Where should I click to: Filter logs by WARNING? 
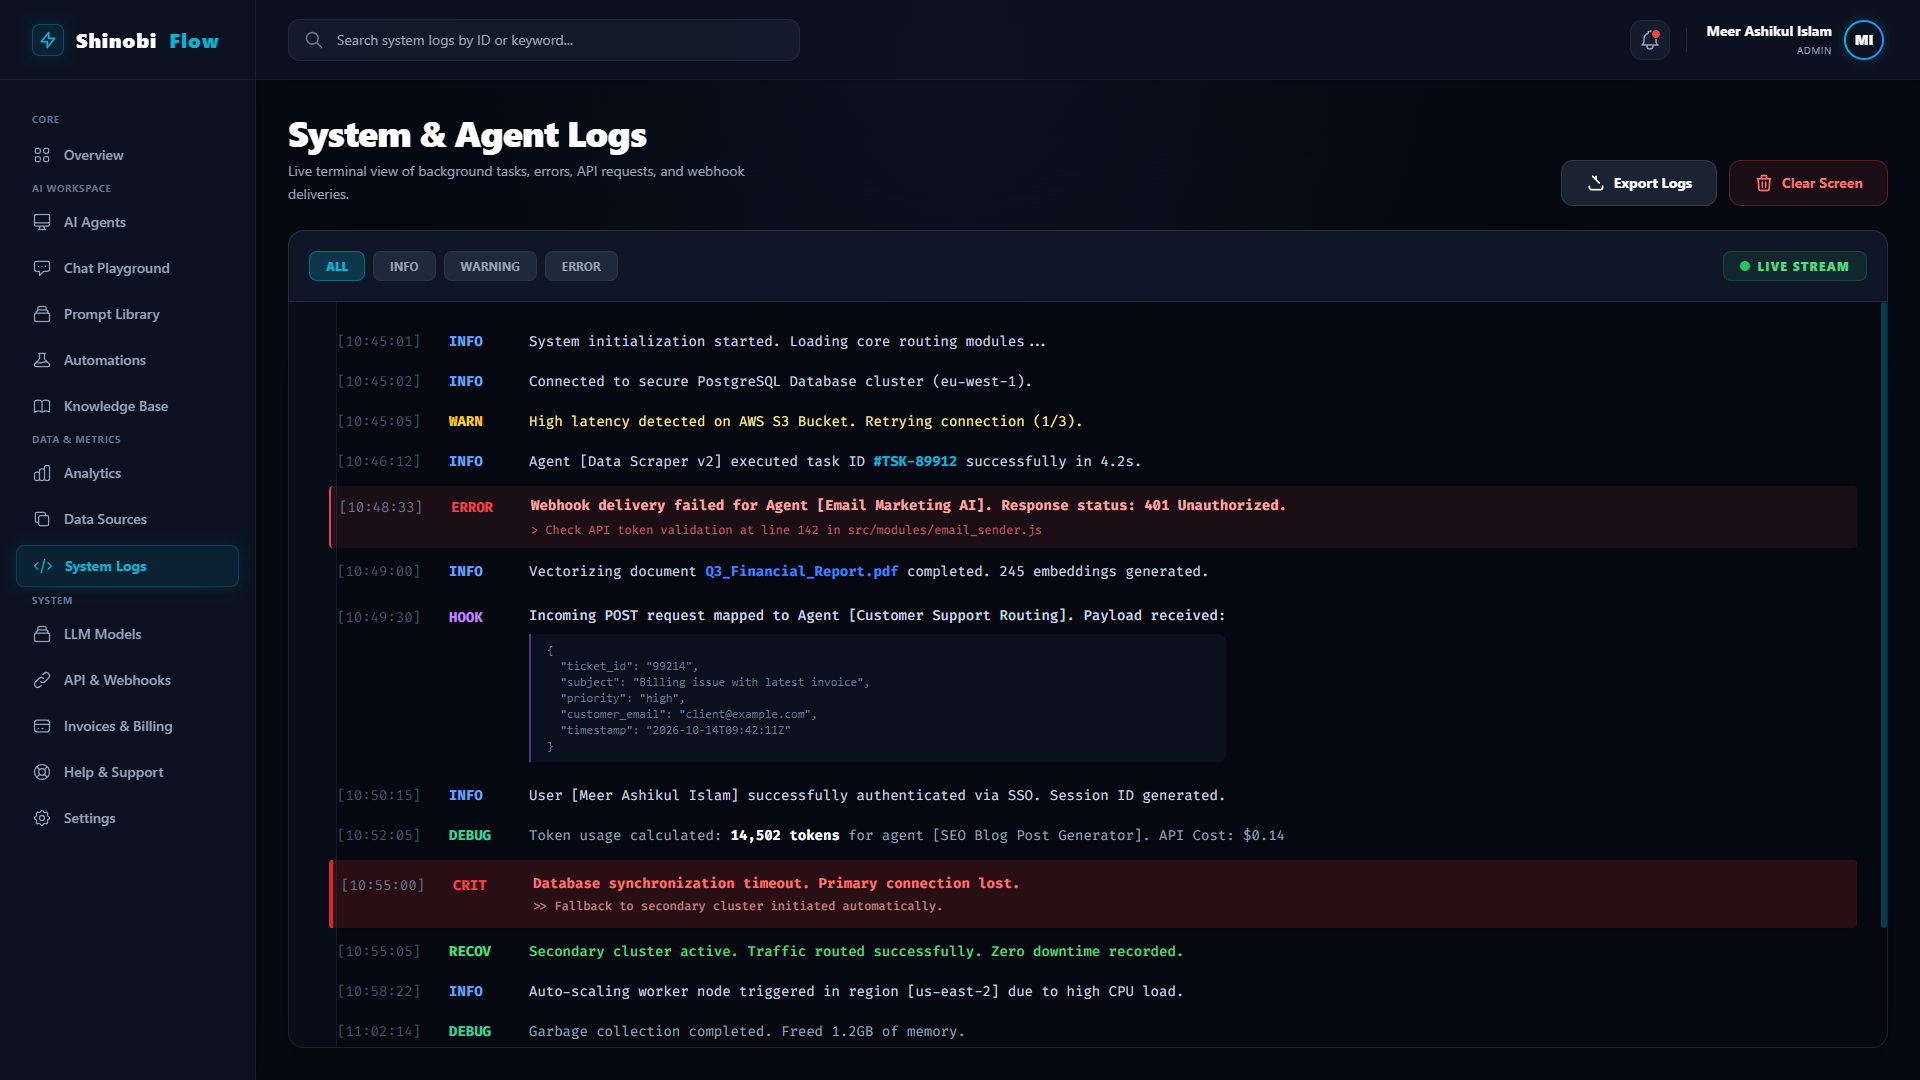tap(490, 266)
